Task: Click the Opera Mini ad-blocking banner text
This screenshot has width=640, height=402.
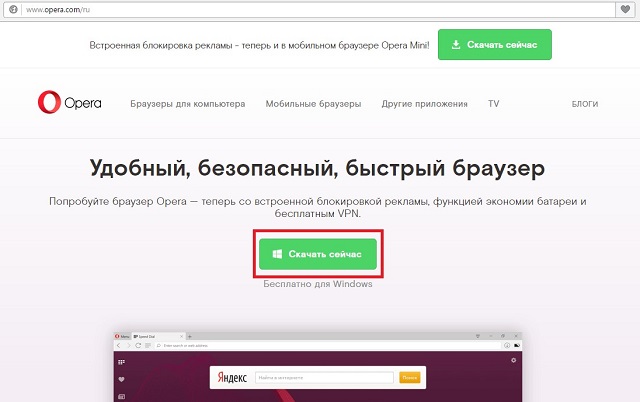Action: tap(259, 45)
